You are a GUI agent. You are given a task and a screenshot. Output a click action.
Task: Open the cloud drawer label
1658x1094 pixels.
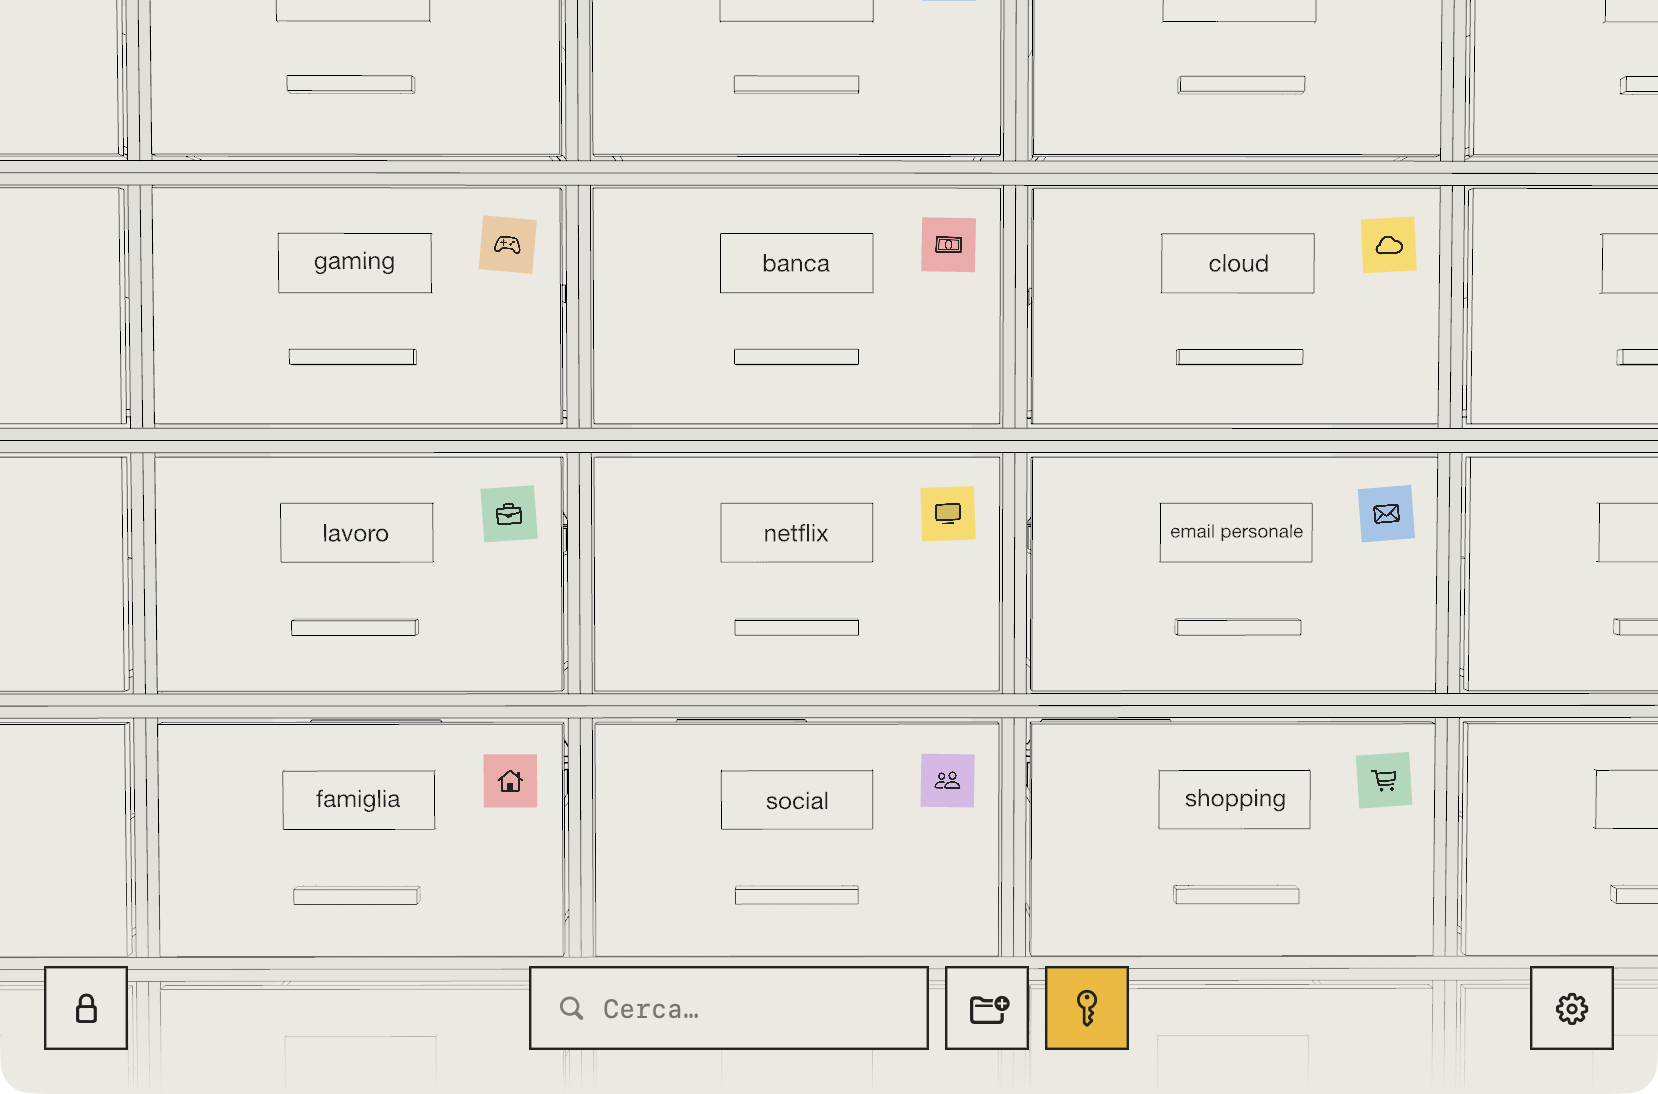(x=1238, y=263)
